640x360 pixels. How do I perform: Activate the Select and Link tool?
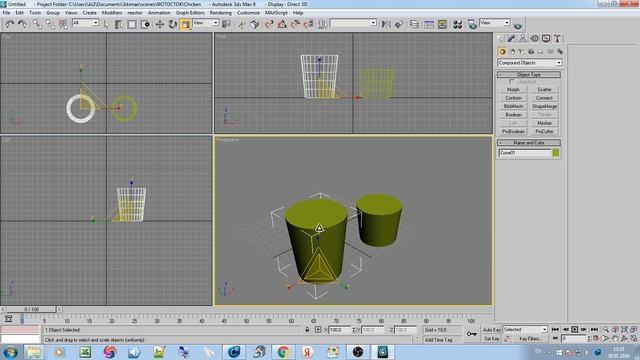[x=37, y=24]
